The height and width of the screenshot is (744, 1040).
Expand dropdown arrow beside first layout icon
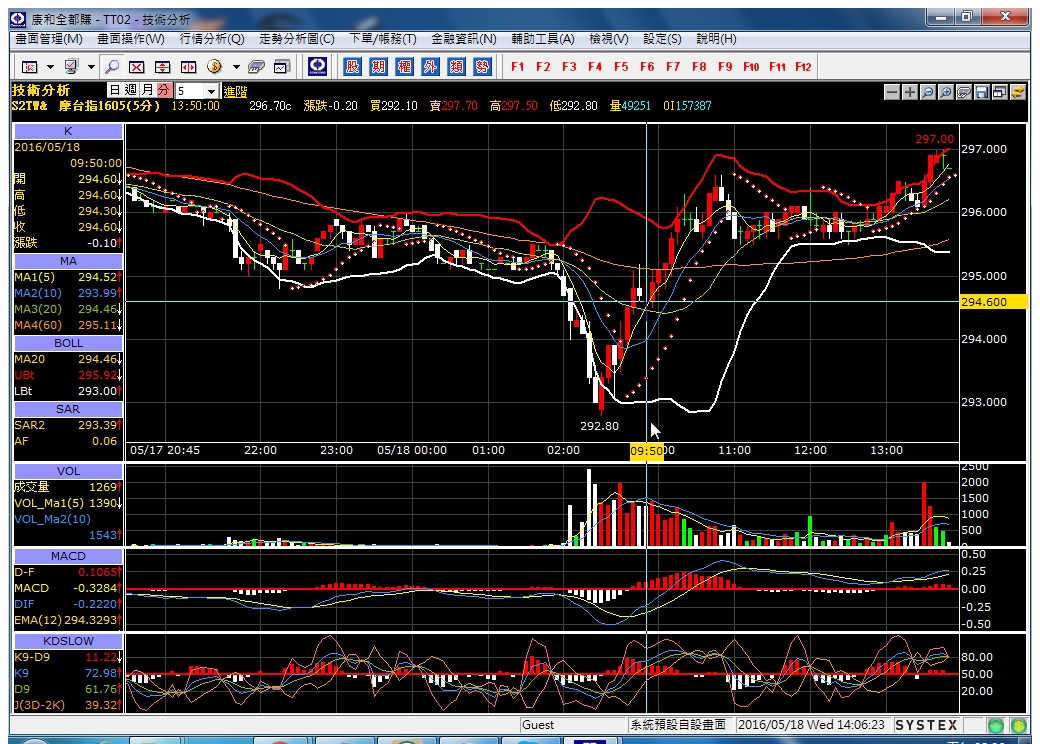[50, 67]
